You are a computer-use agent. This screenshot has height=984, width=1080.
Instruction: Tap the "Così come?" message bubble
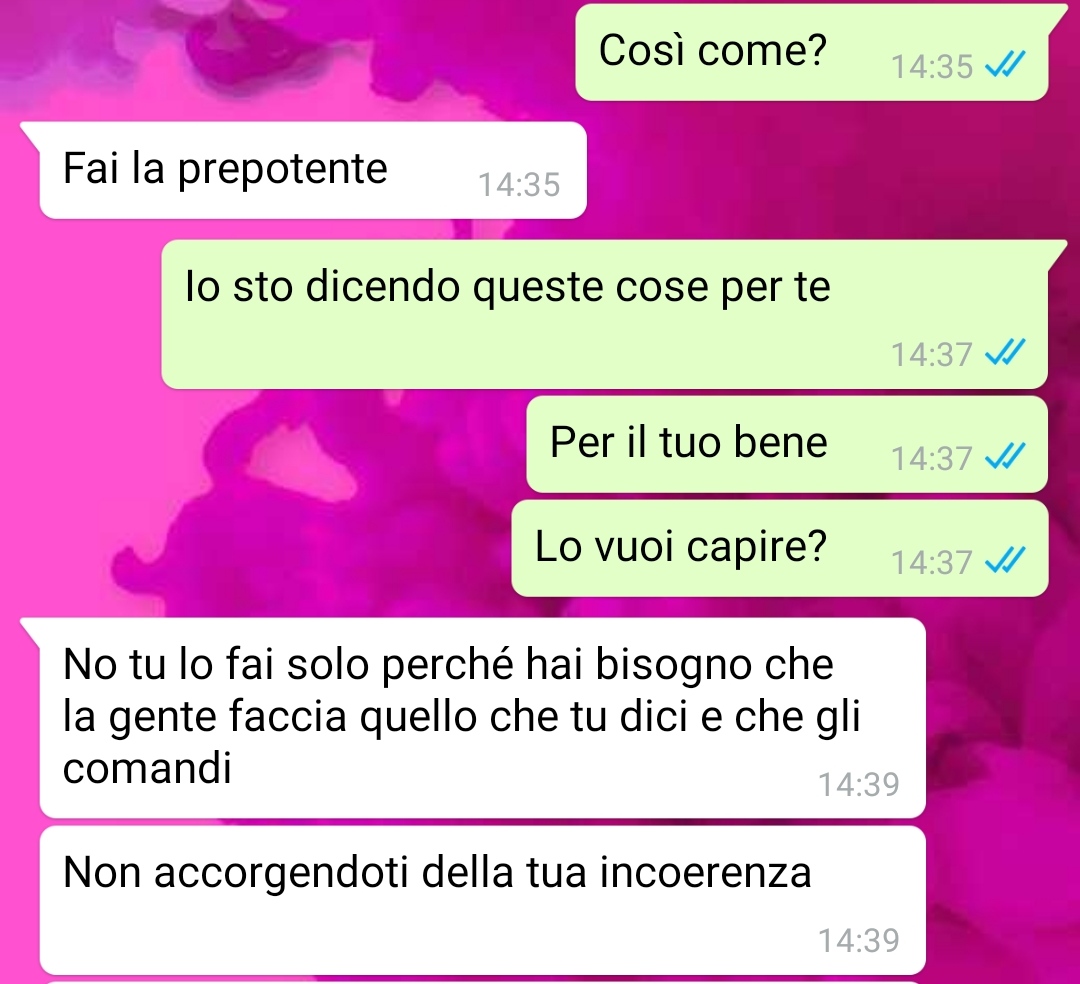click(811, 52)
